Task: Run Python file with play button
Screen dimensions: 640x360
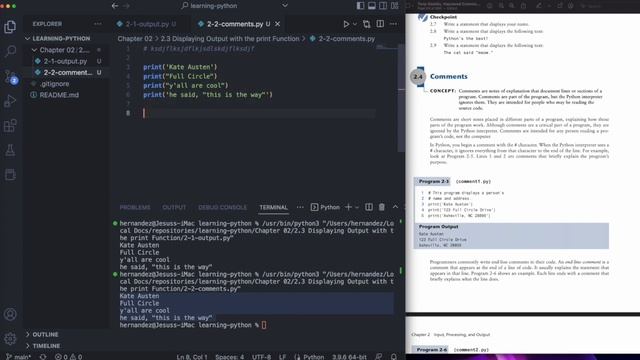Action: (x=346, y=24)
